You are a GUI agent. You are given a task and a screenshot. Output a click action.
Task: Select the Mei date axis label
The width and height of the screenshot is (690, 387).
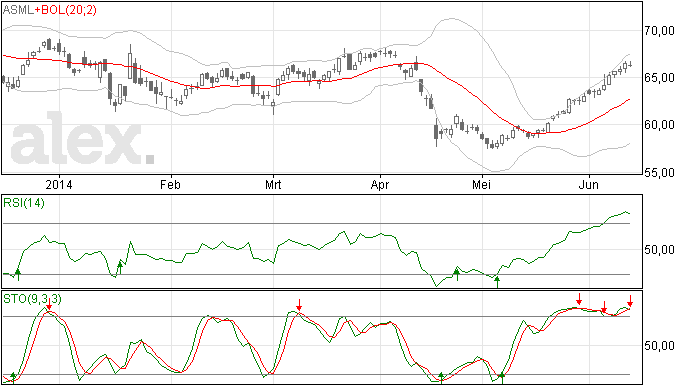(x=481, y=185)
